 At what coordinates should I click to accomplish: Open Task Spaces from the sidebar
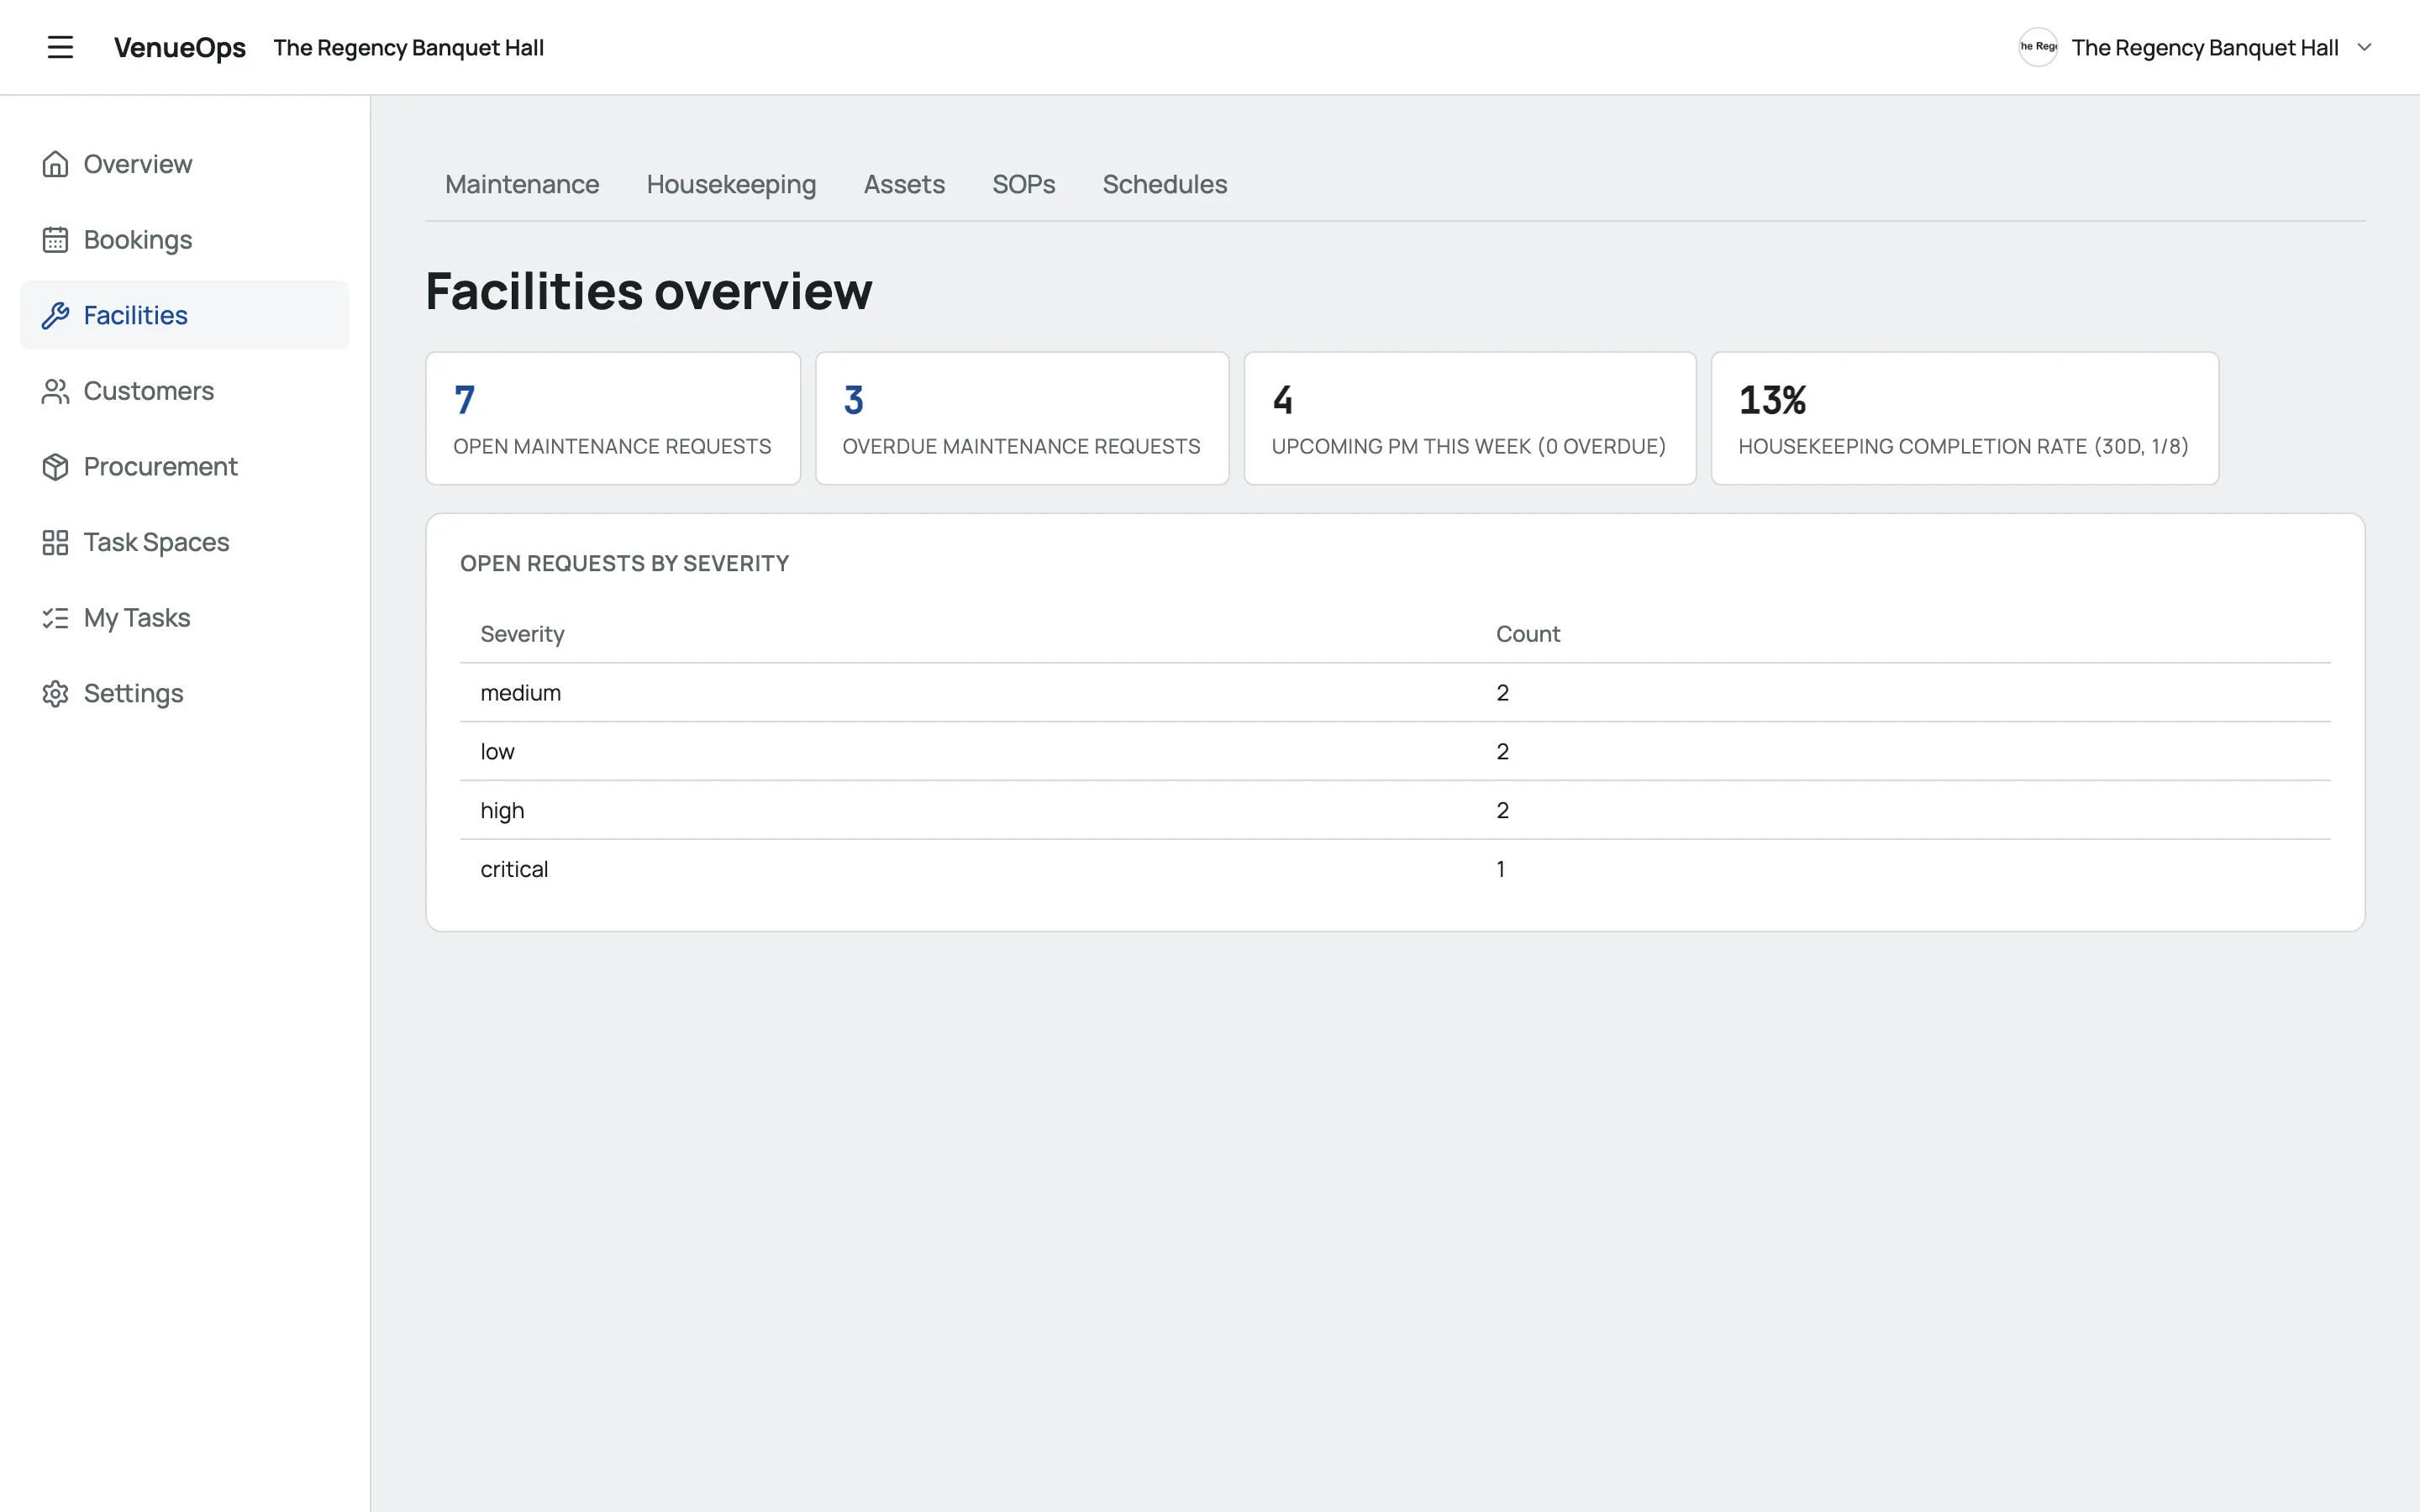click(185, 542)
